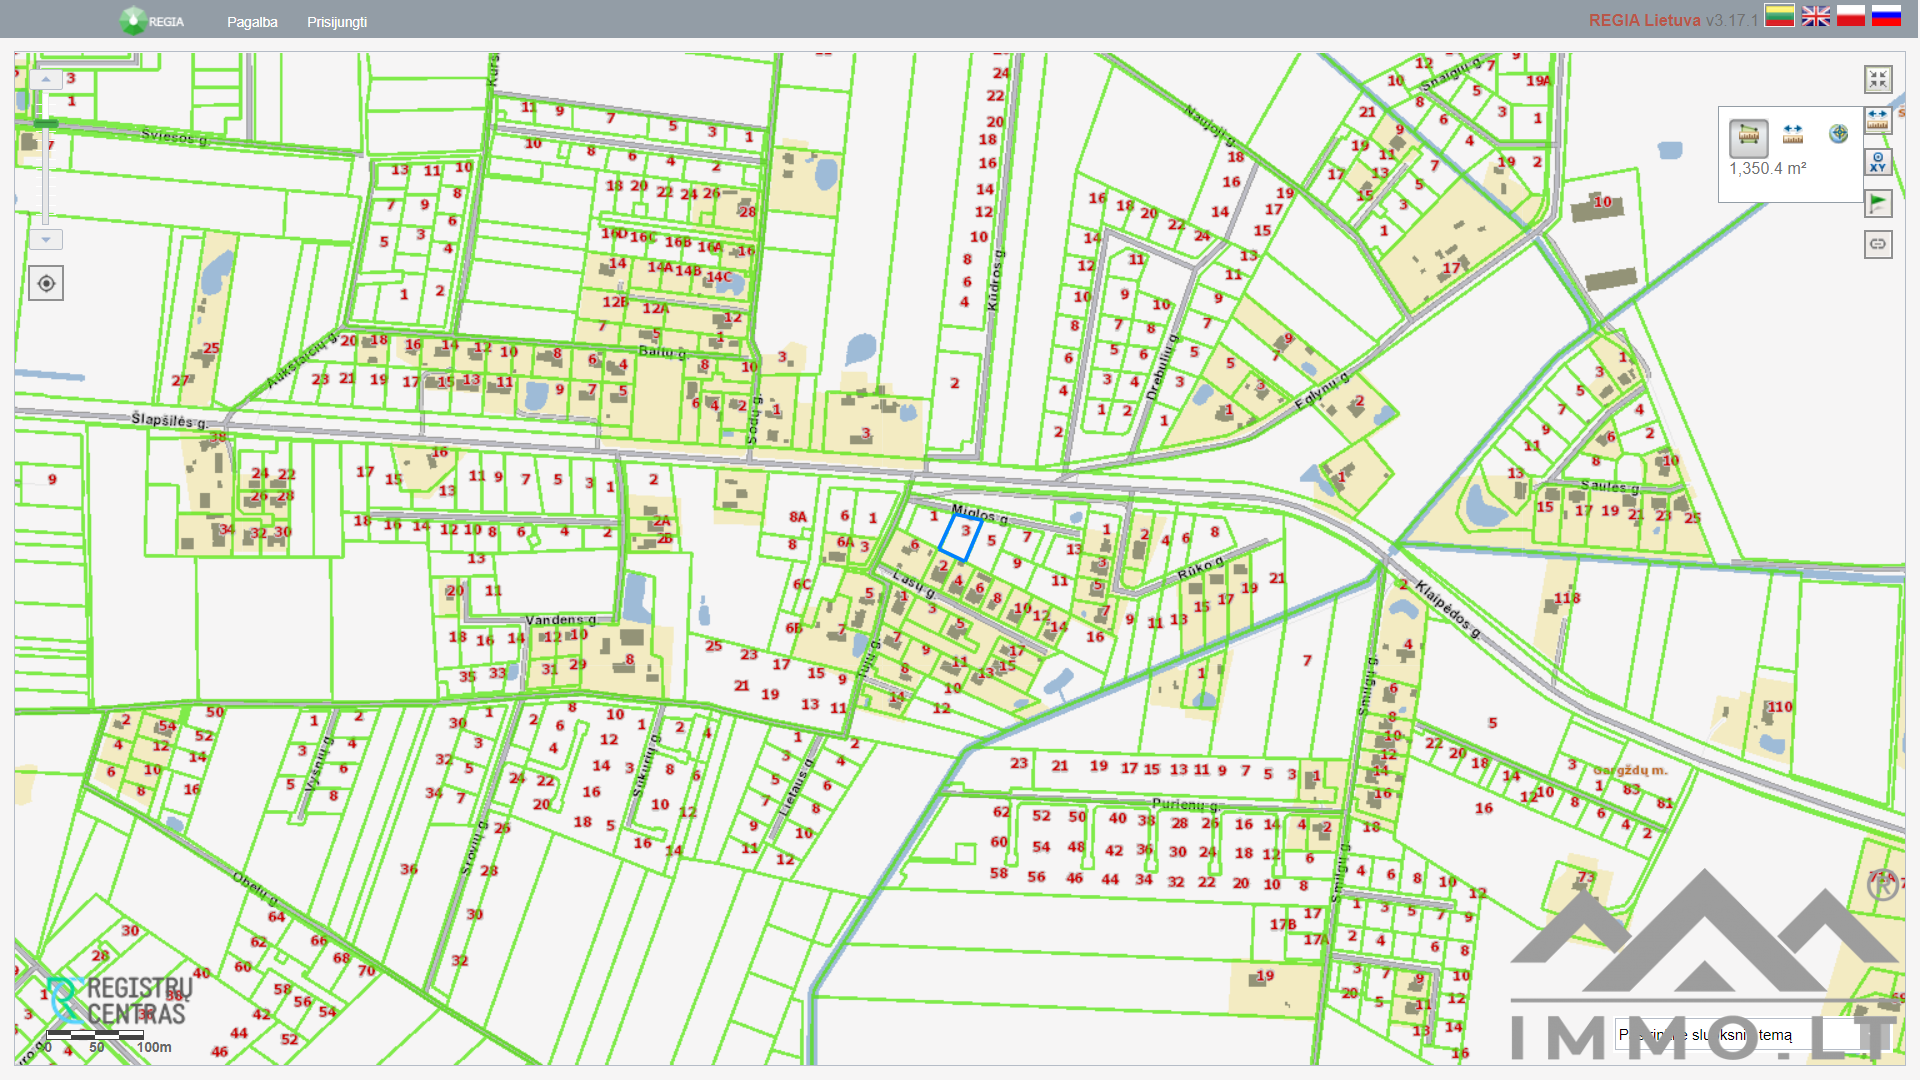1920x1080 pixels.
Task: Open the XY coordinates tool
Action: tap(1878, 162)
